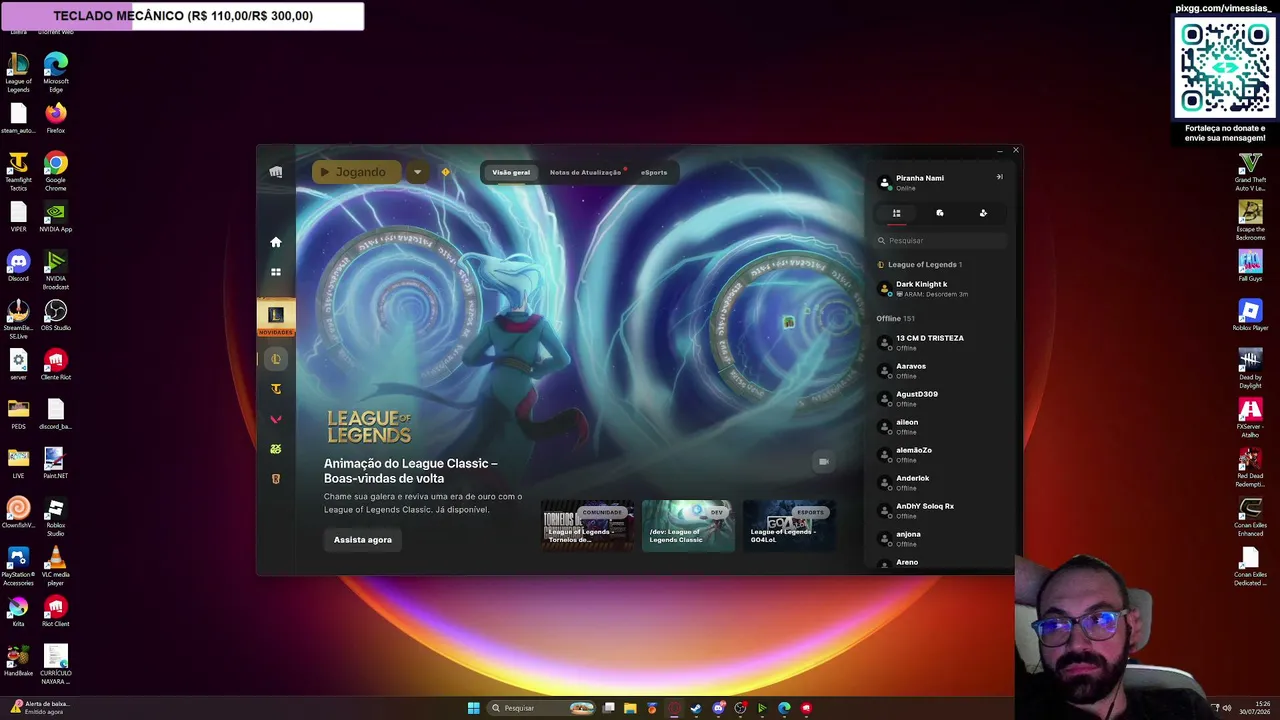Open the eSports tab
1280x720 pixels.
654,172
